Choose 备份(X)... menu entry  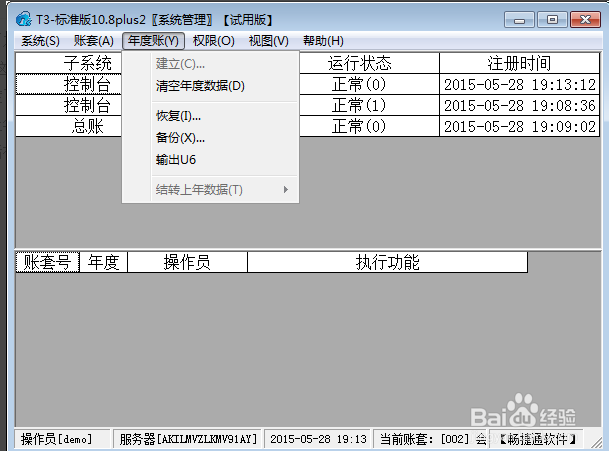coord(180,138)
